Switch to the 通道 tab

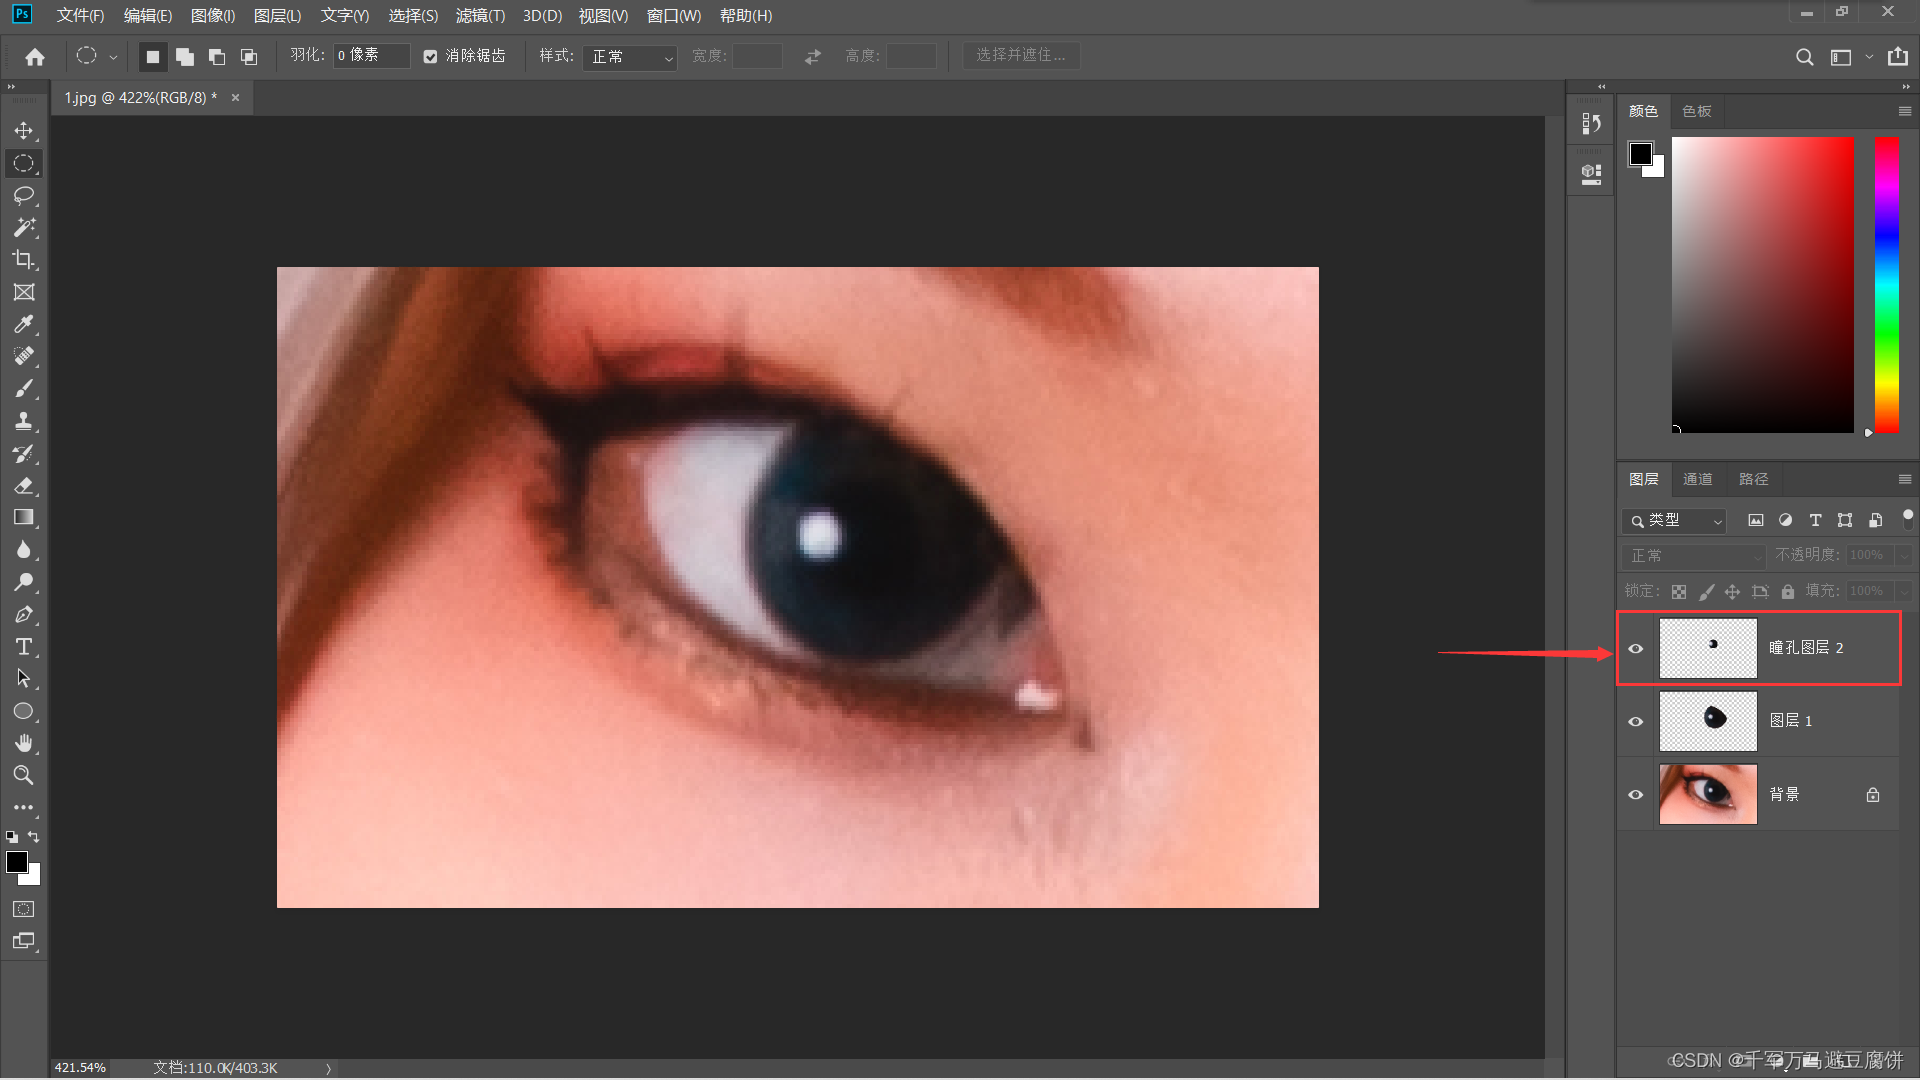(x=1697, y=479)
